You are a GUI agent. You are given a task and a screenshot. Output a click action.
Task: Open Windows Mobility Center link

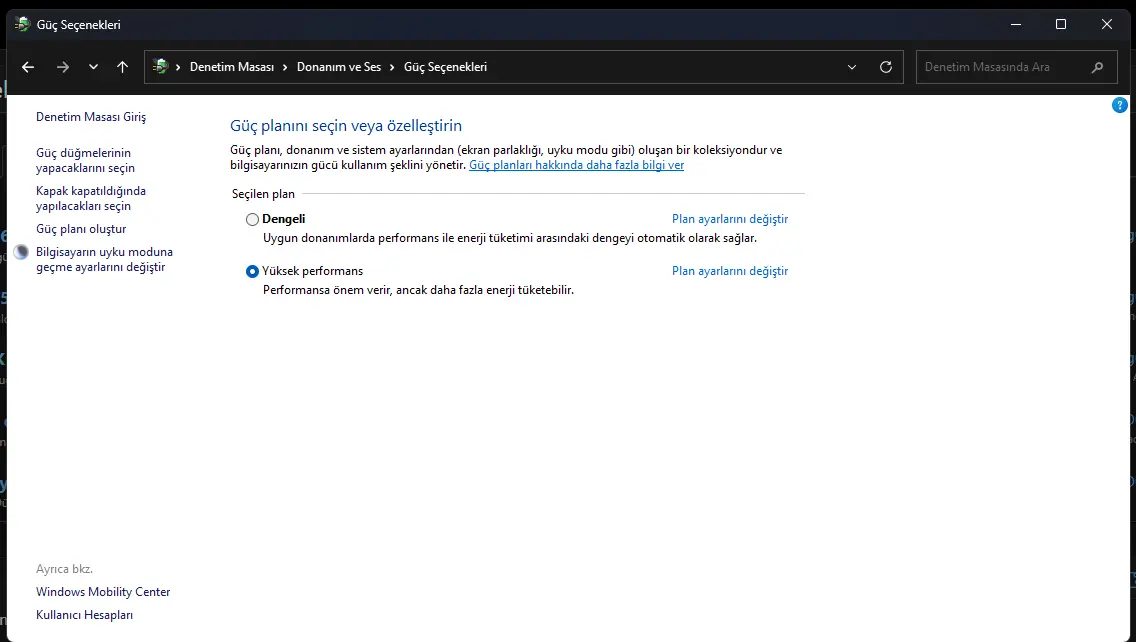point(103,592)
